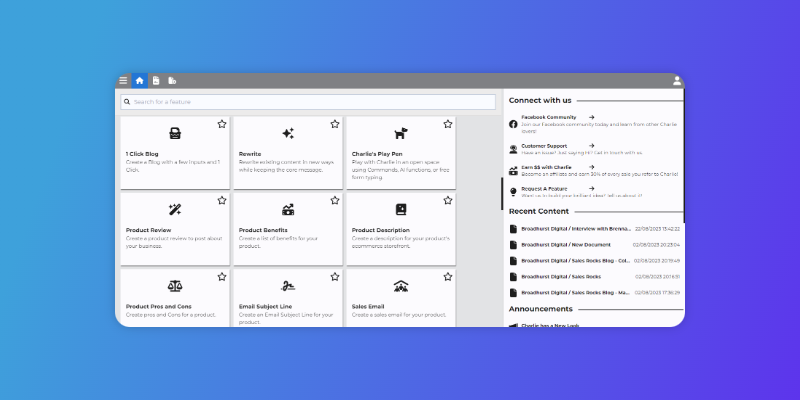Open the Rewrite feature title
Image resolution: width=800 pixels, height=400 pixels.
250,154
